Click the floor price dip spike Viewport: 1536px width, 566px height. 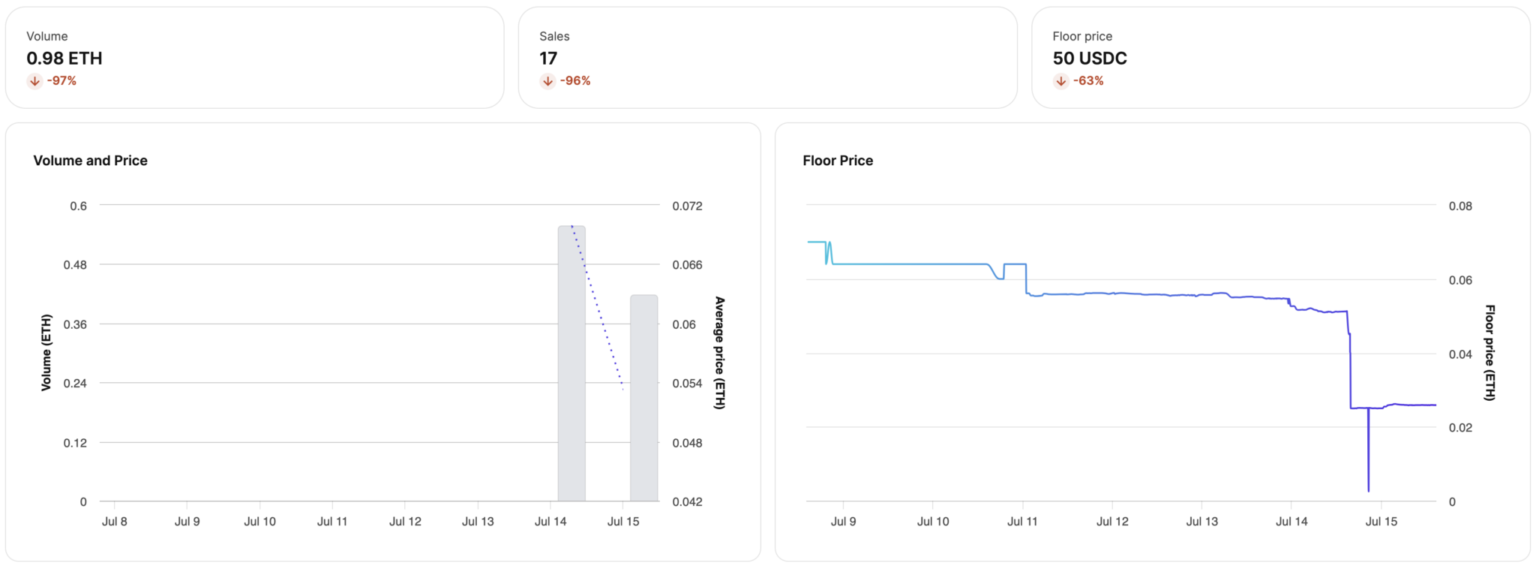pyautogui.click(x=1368, y=460)
